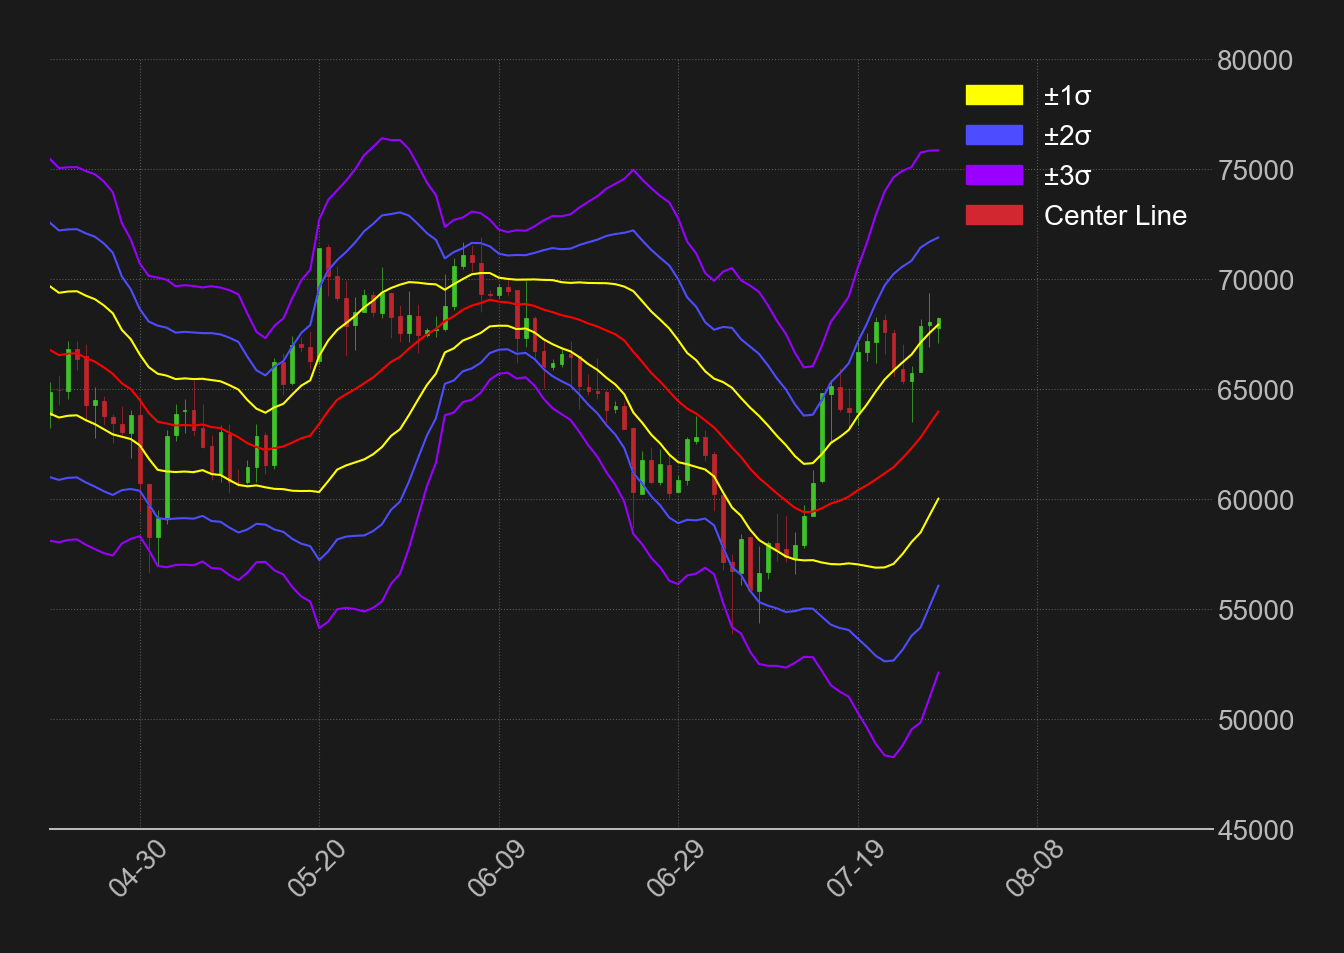Select the 04-30 date axis label
The width and height of the screenshot is (1344, 953).
coord(137,869)
